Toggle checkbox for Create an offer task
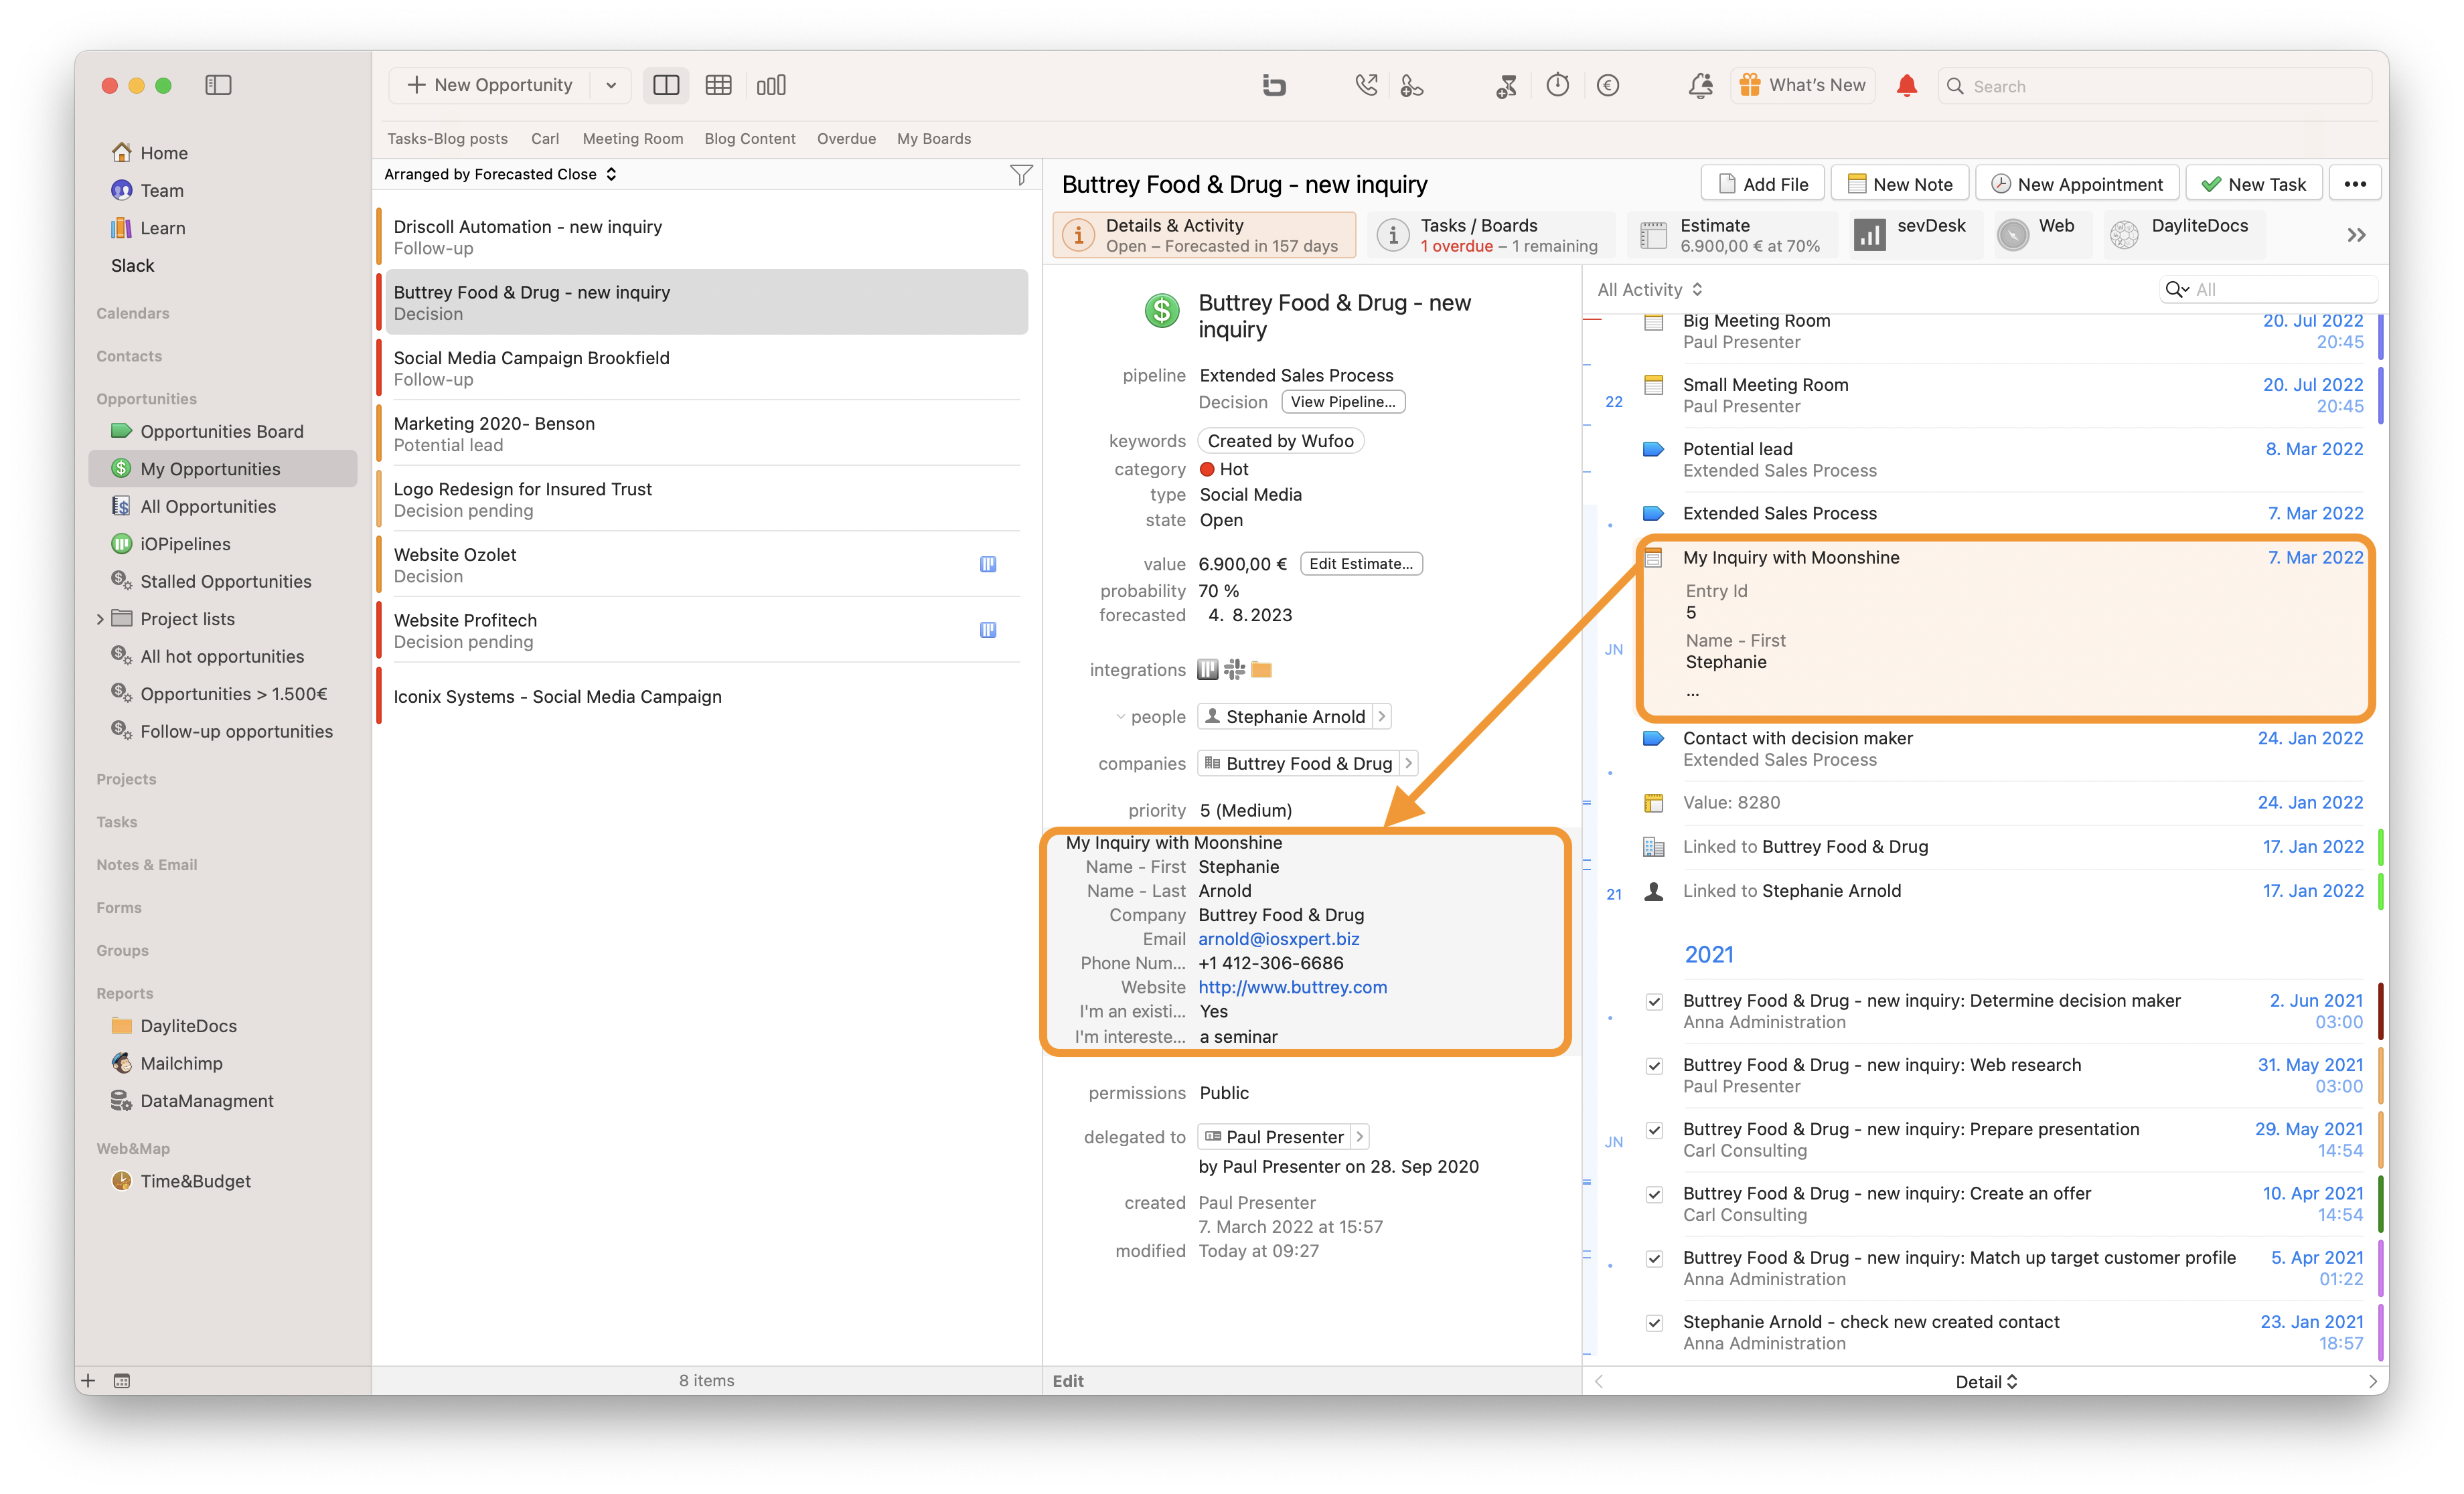The width and height of the screenshot is (2464, 1494). tap(1654, 1194)
